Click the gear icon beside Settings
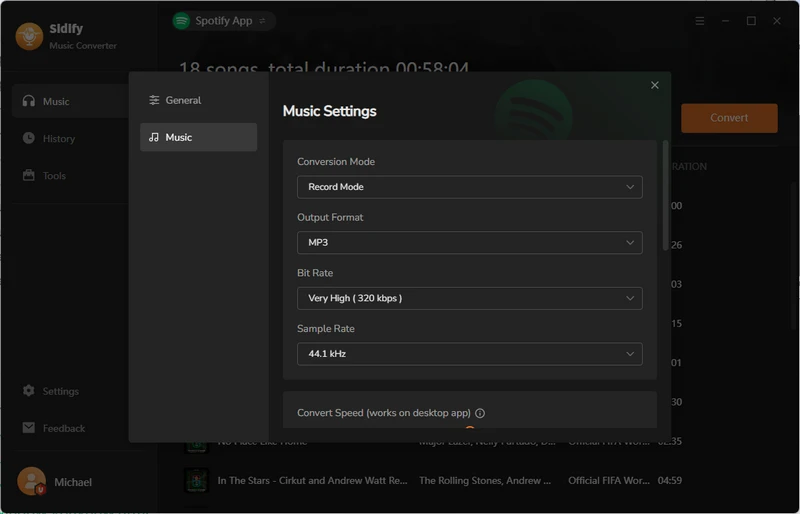Screen dimensions: 800x514 (29, 391)
